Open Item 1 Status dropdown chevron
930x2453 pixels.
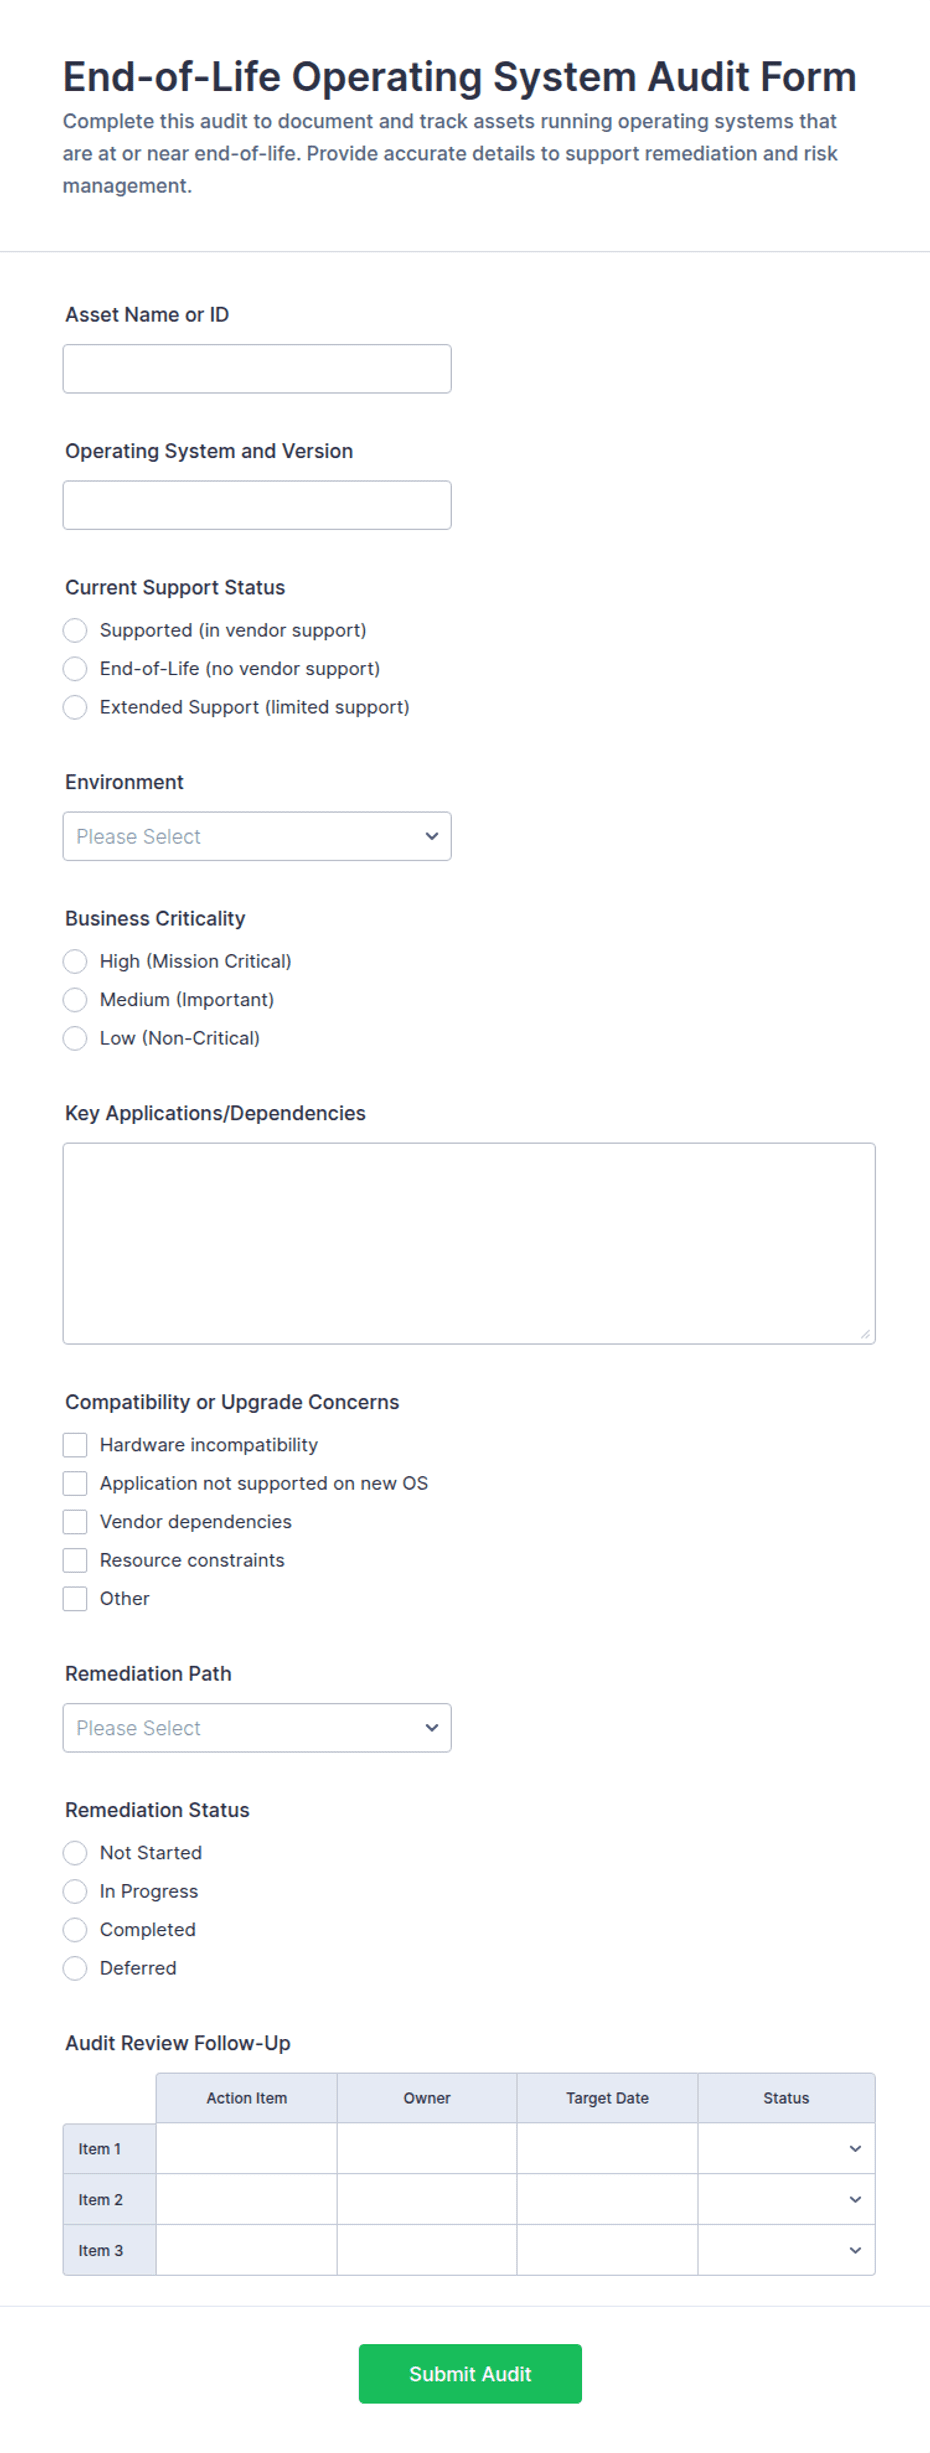point(855,2149)
